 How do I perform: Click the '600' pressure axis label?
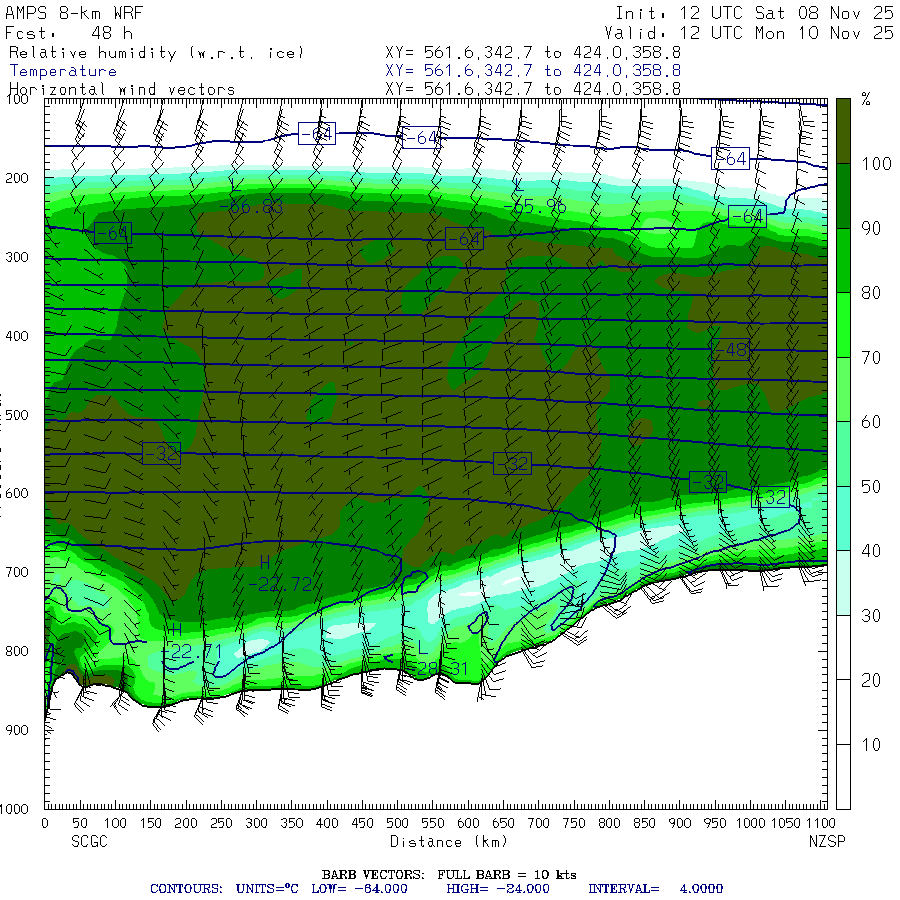(x=17, y=493)
